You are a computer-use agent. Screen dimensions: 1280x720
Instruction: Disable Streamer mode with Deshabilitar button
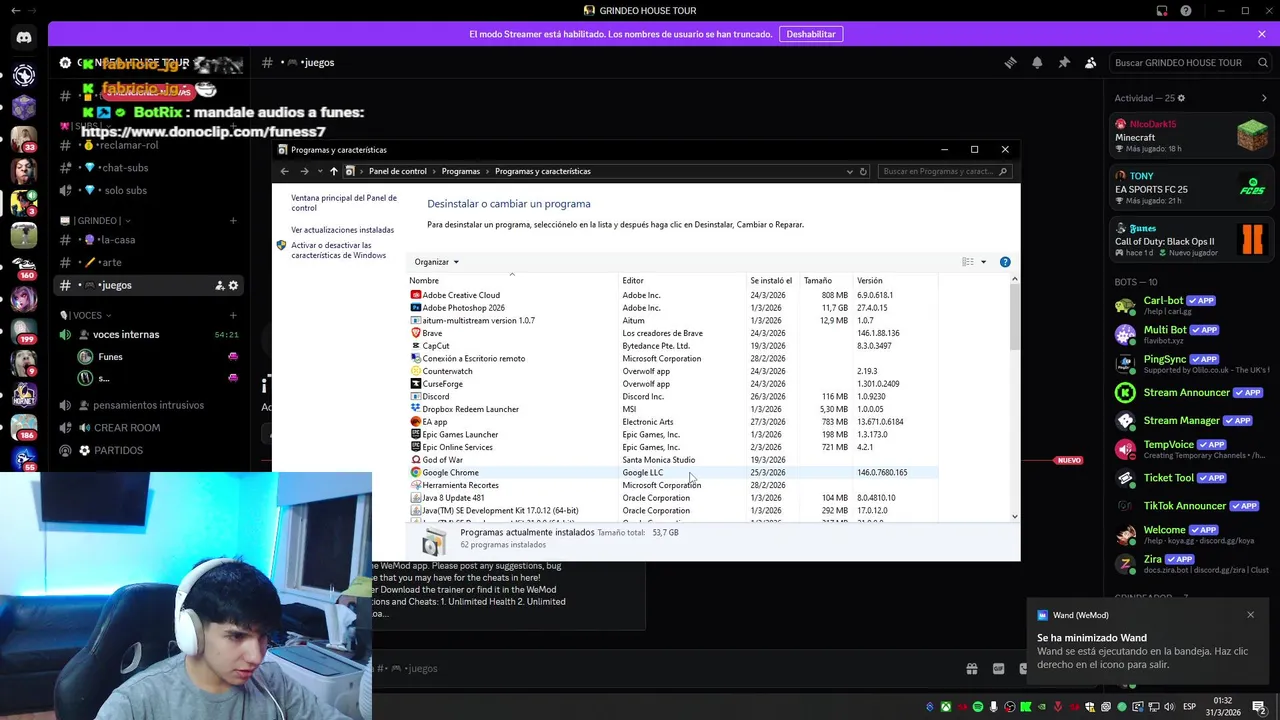(x=811, y=34)
